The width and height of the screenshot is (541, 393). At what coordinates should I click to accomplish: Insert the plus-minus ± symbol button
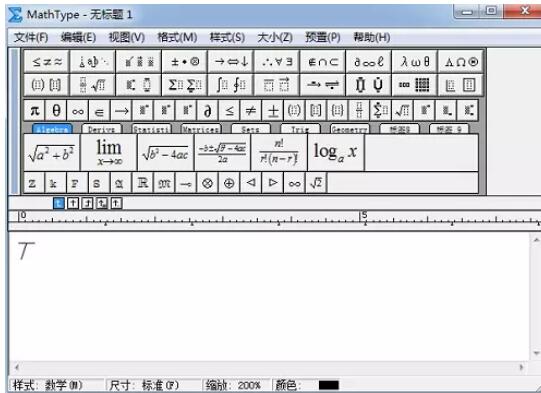click(x=273, y=110)
